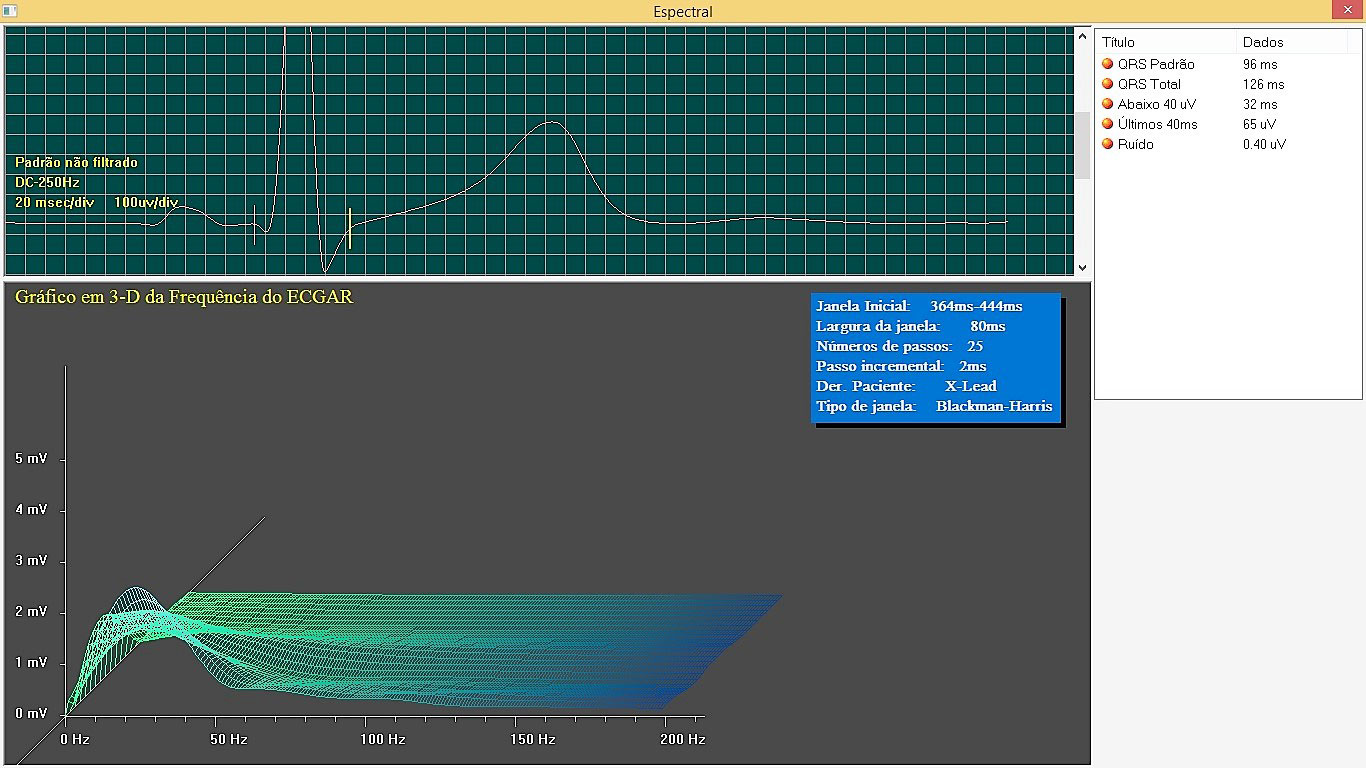This screenshot has width=1366, height=768.
Task: Select the Últimos 40ms row label
Action: [1158, 124]
